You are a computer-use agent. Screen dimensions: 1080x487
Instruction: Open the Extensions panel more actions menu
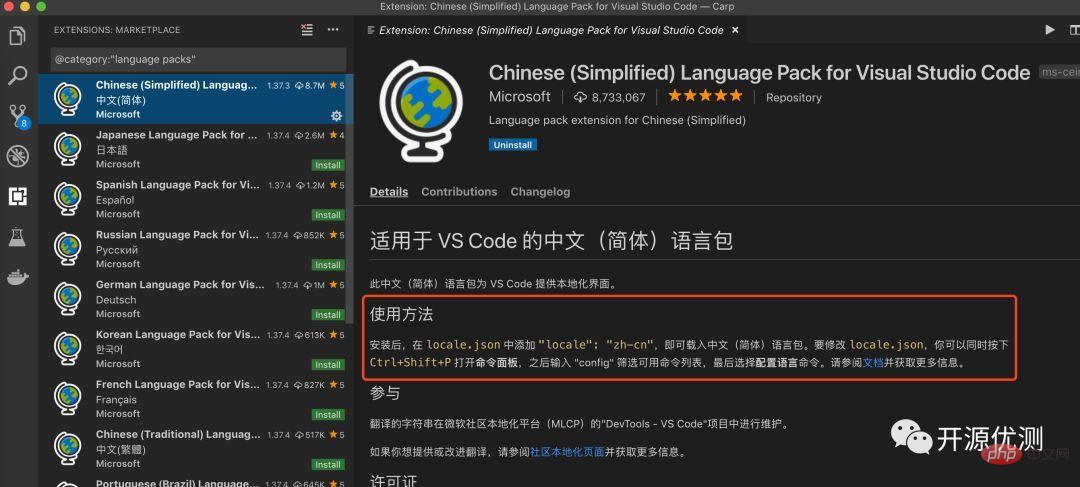pyautogui.click(x=335, y=30)
